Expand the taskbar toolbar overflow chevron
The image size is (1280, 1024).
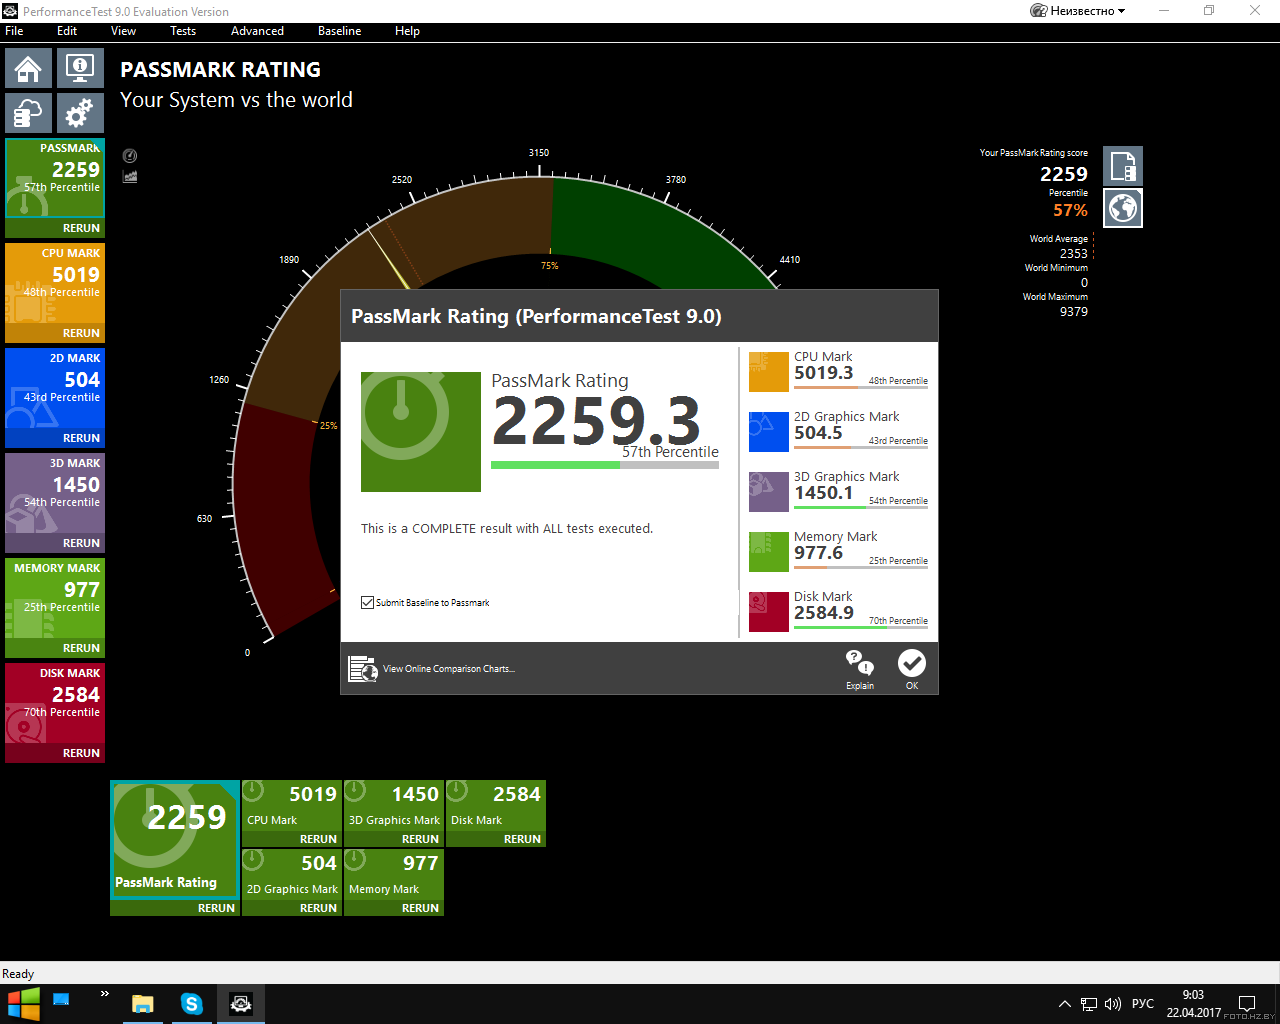click(104, 994)
